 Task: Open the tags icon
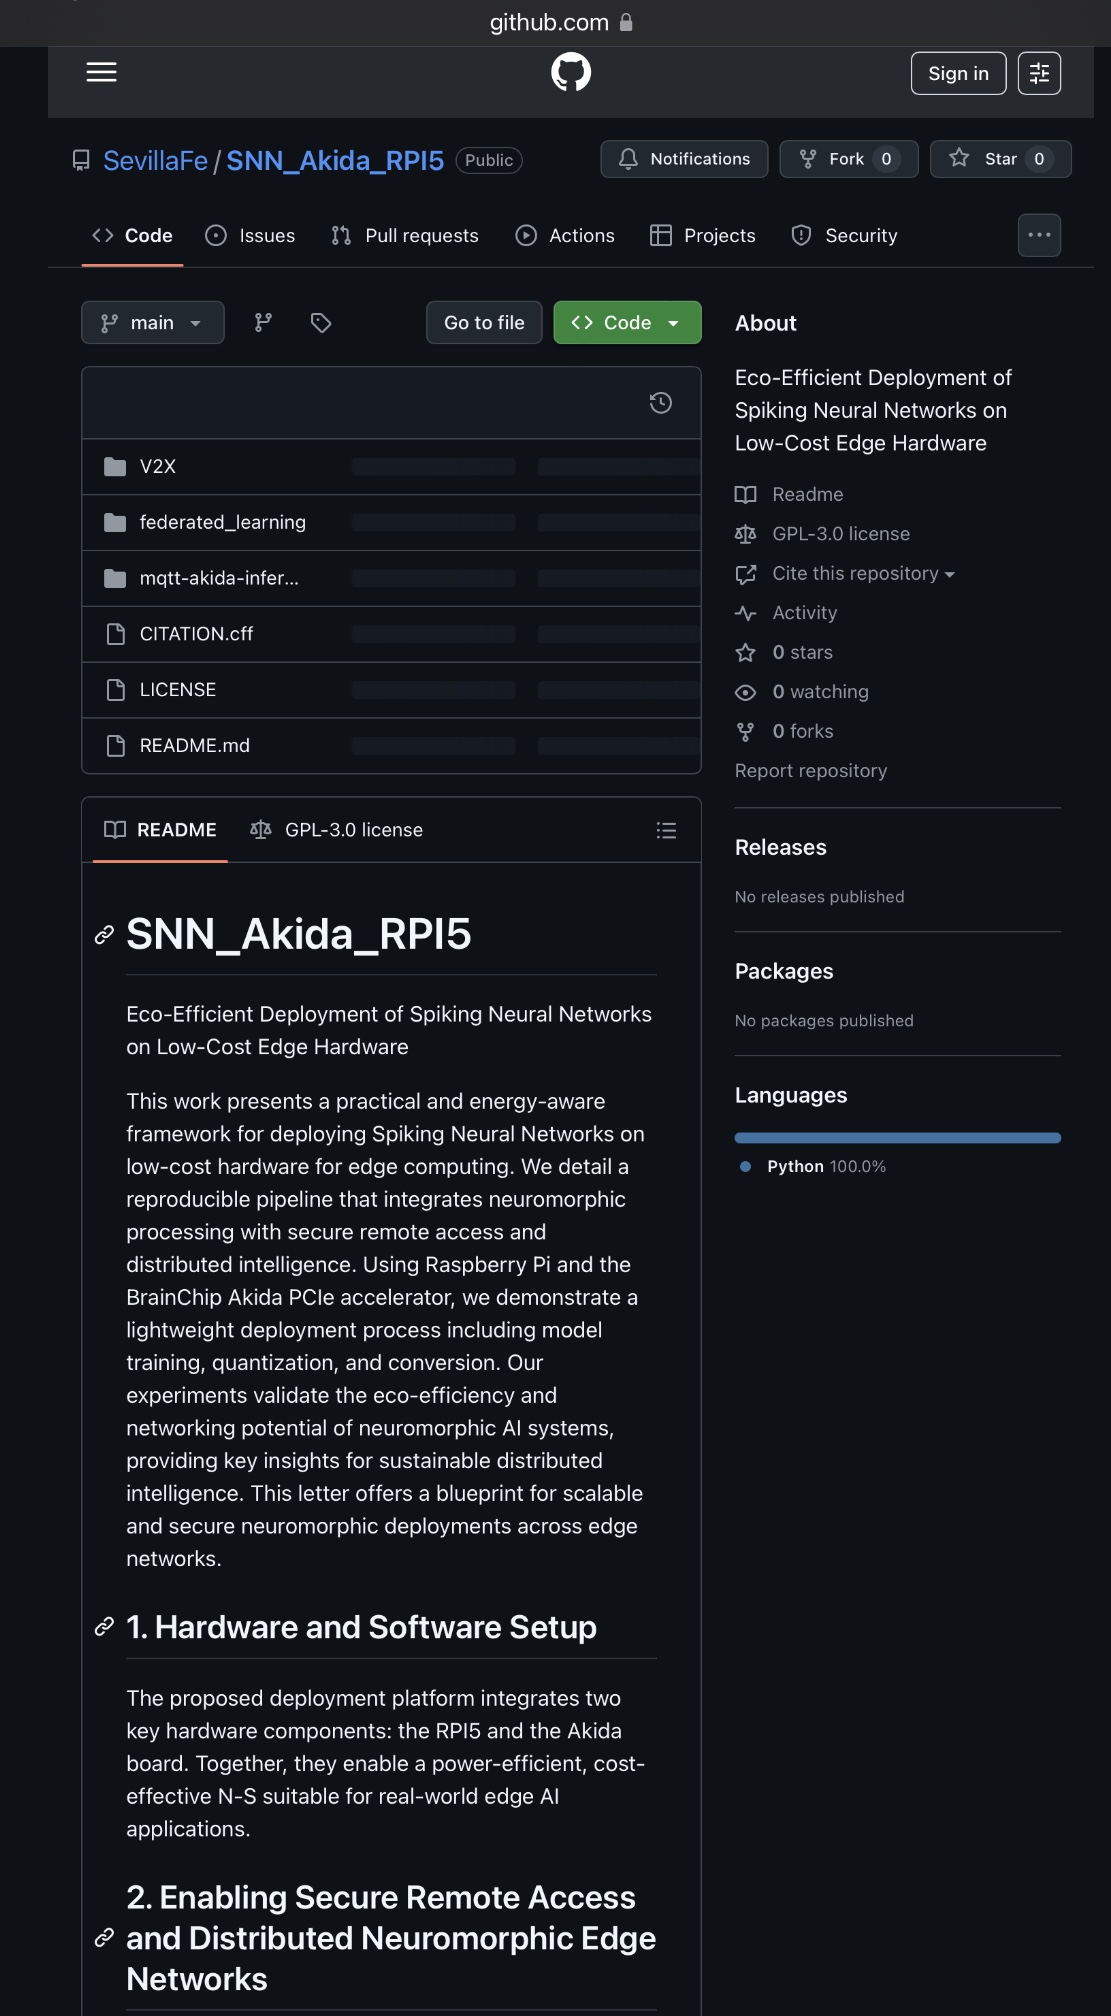pos(321,322)
